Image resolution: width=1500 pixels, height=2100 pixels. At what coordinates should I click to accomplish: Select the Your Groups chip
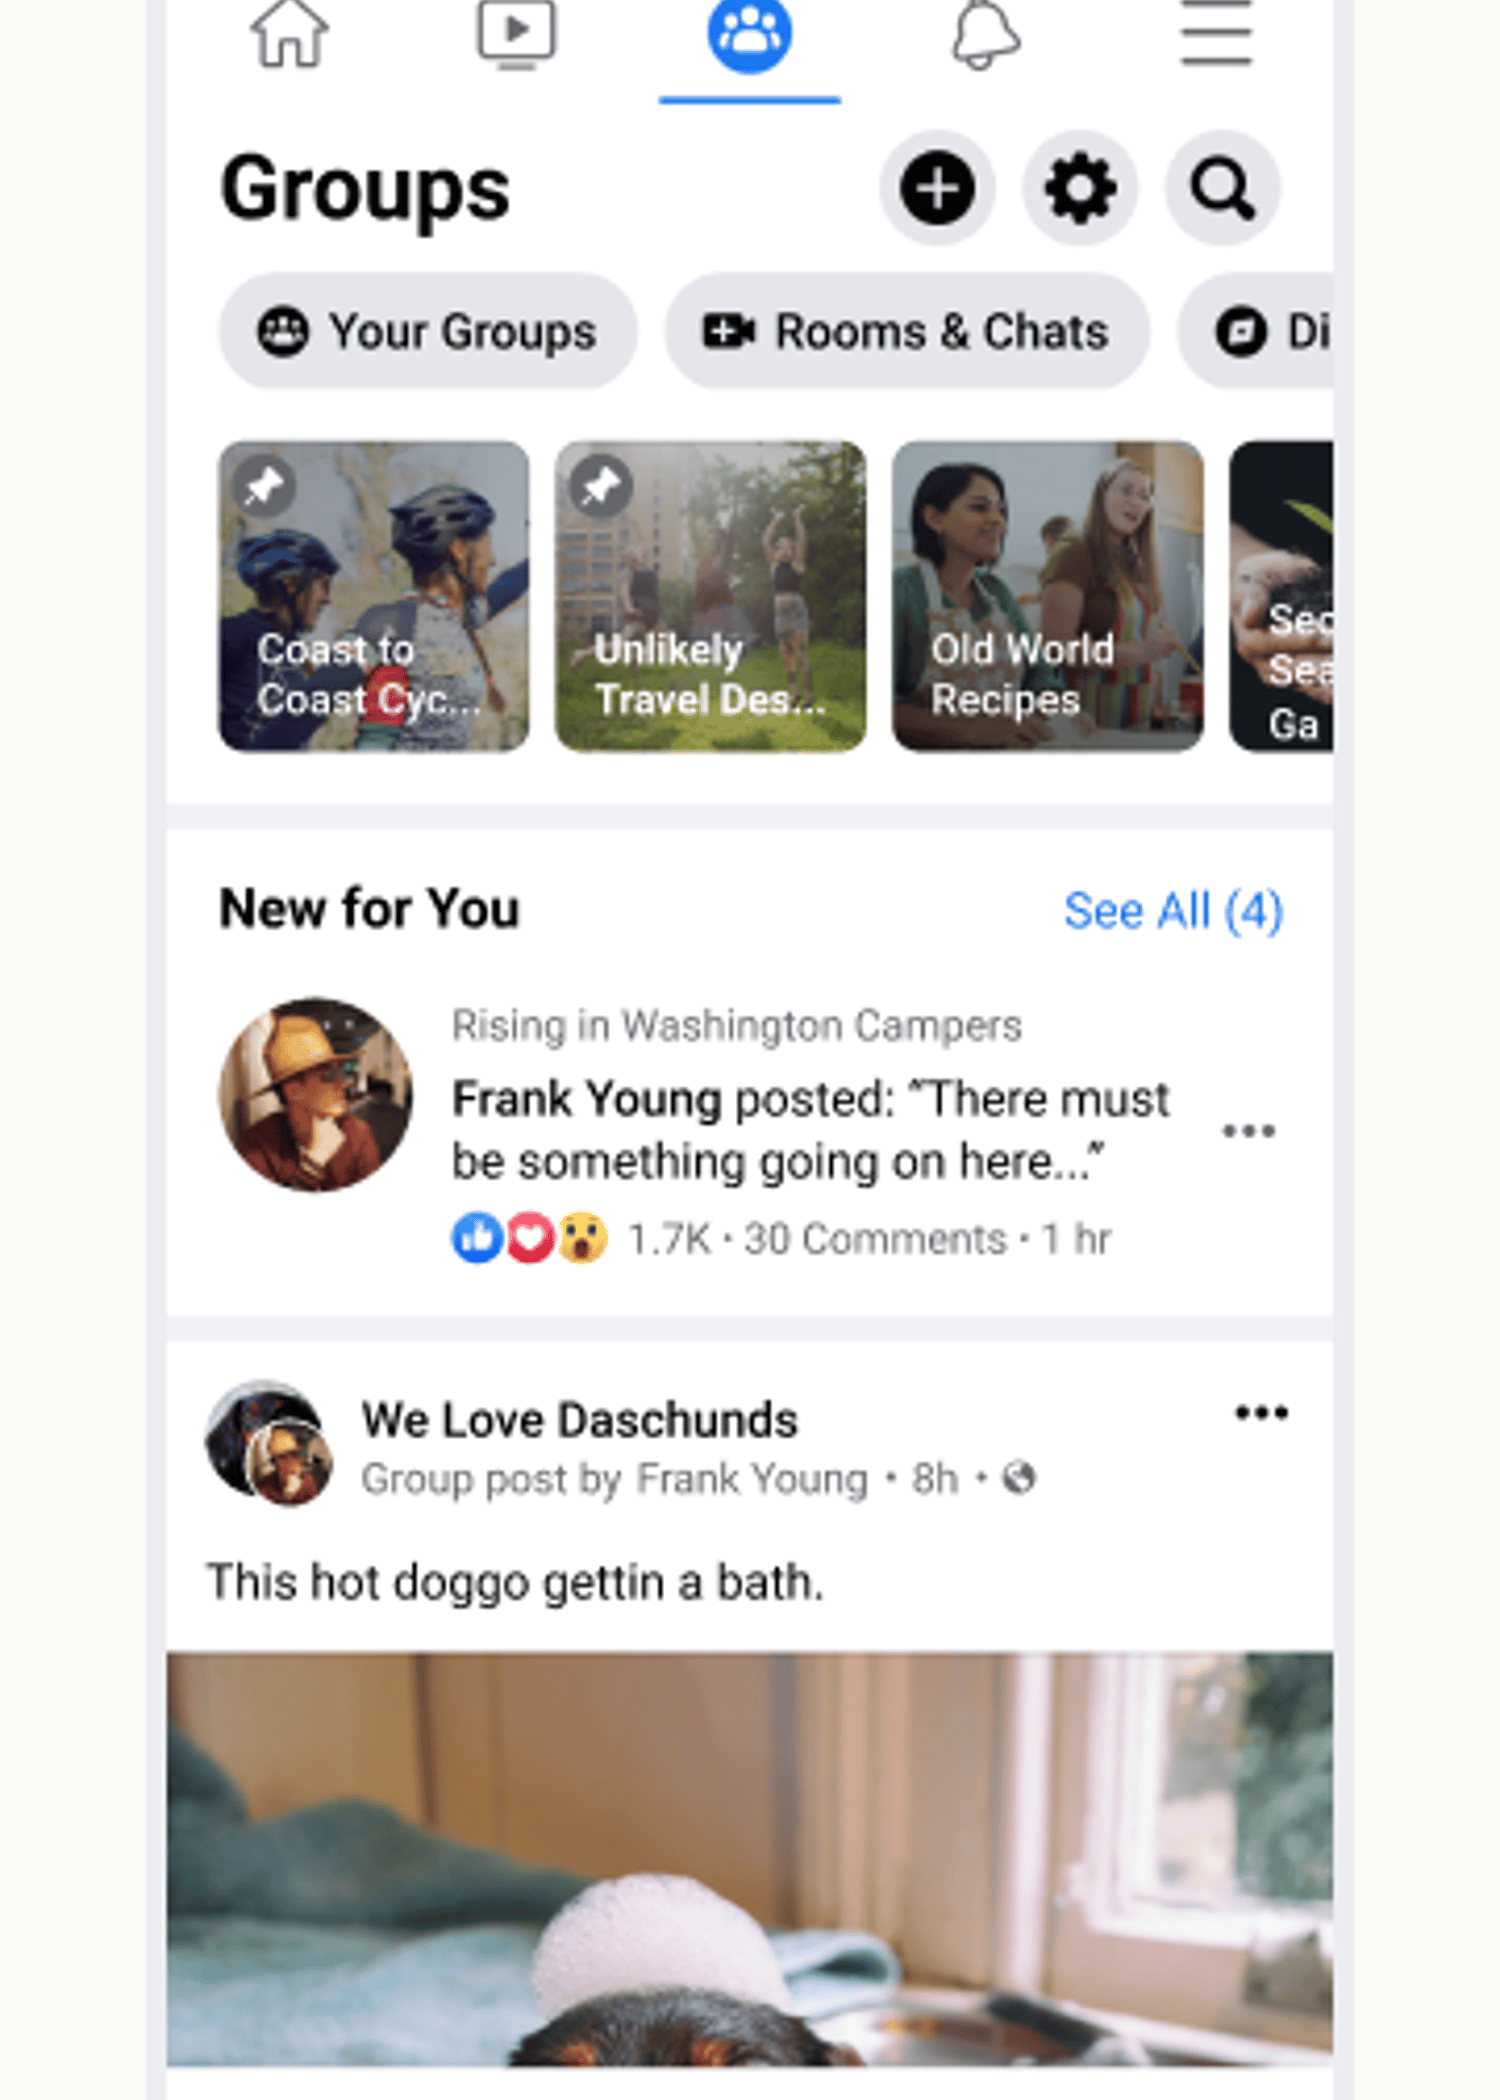click(x=428, y=331)
